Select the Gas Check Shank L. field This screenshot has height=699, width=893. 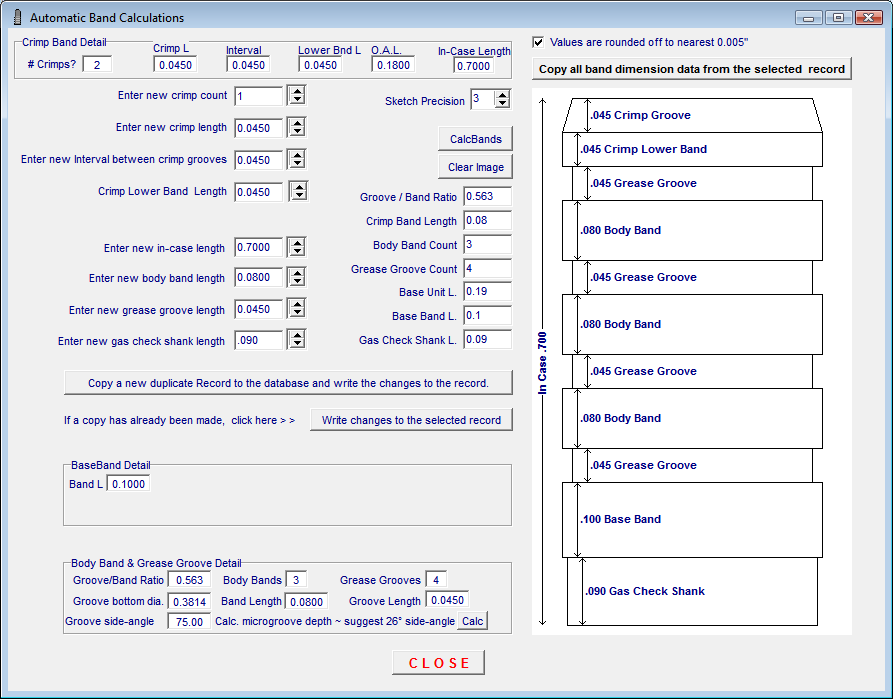(x=488, y=339)
